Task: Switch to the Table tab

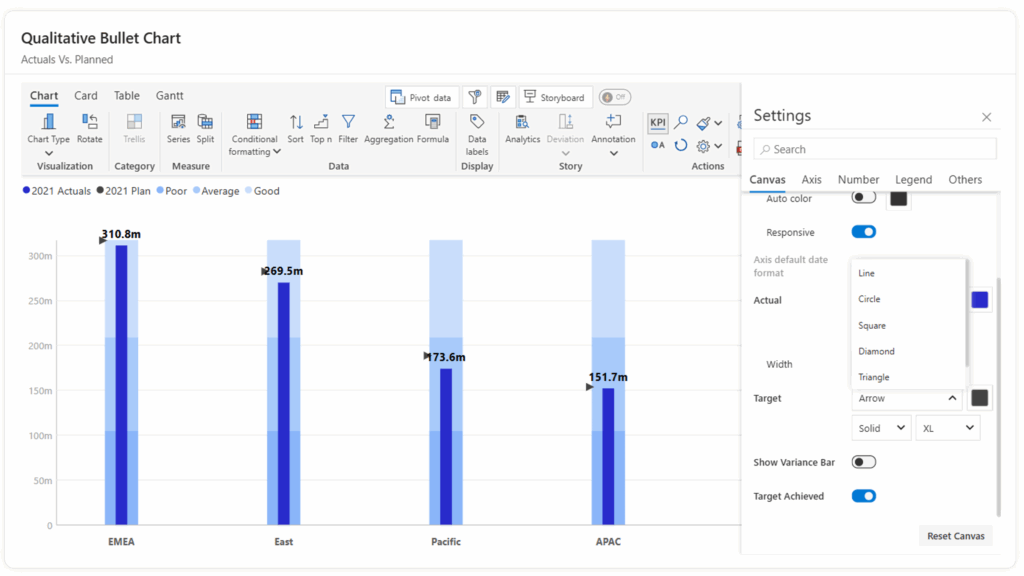Action: [x=127, y=96]
